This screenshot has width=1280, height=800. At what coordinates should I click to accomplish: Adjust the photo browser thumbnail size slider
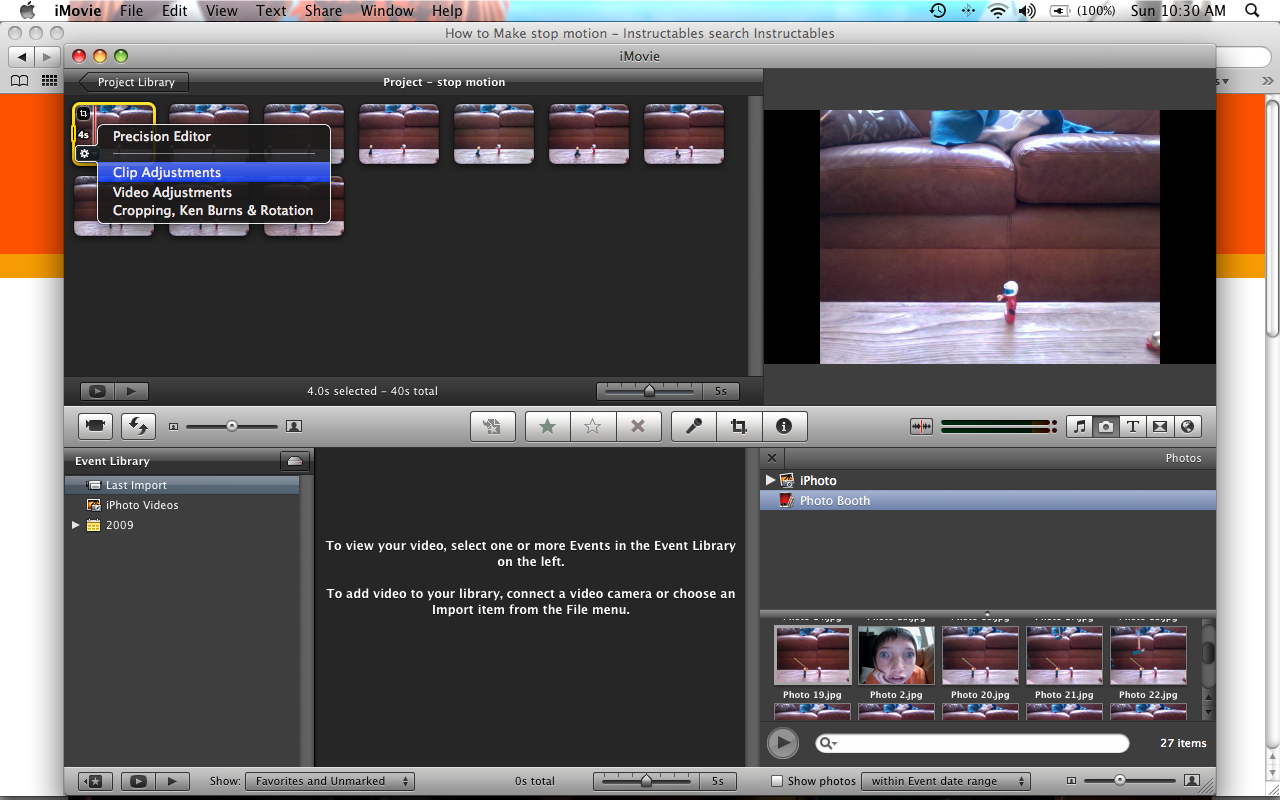pyautogui.click(x=1120, y=780)
